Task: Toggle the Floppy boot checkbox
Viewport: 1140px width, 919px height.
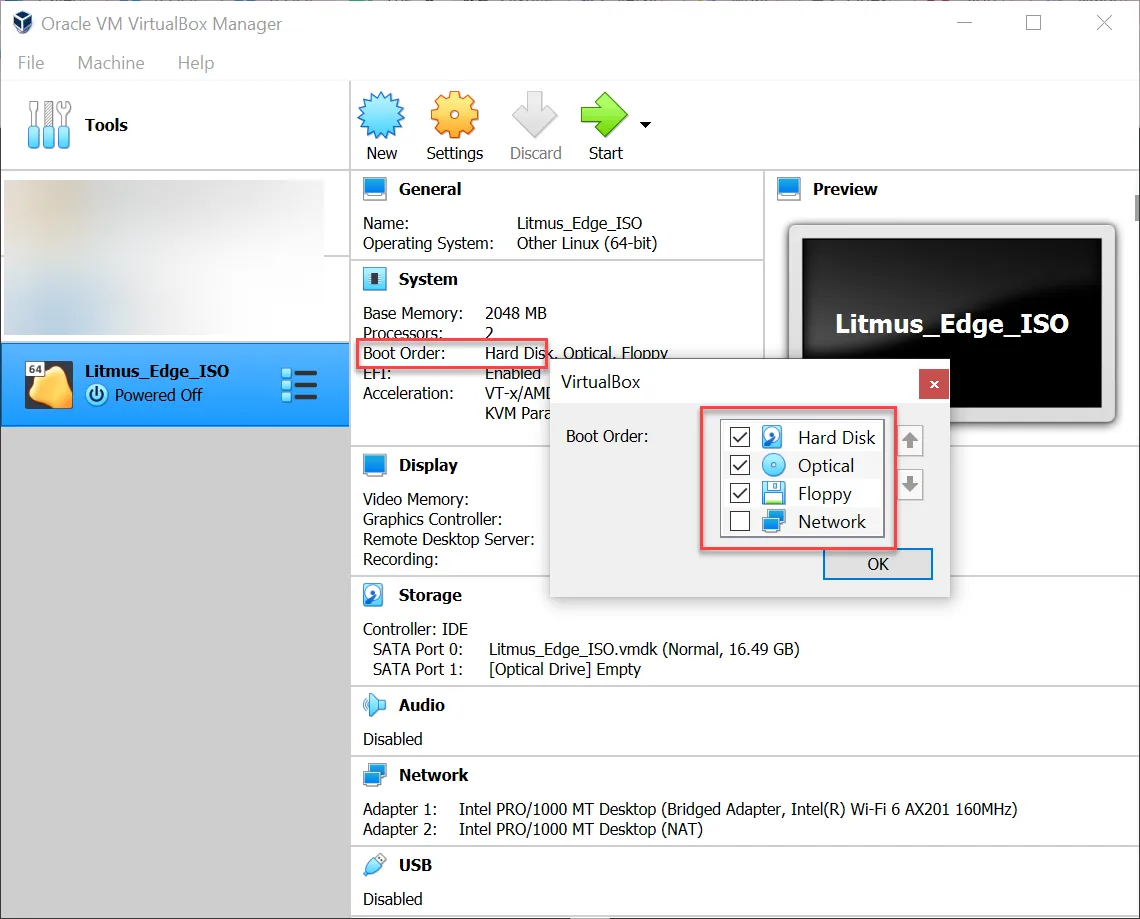Action: [x=740, y=494]
